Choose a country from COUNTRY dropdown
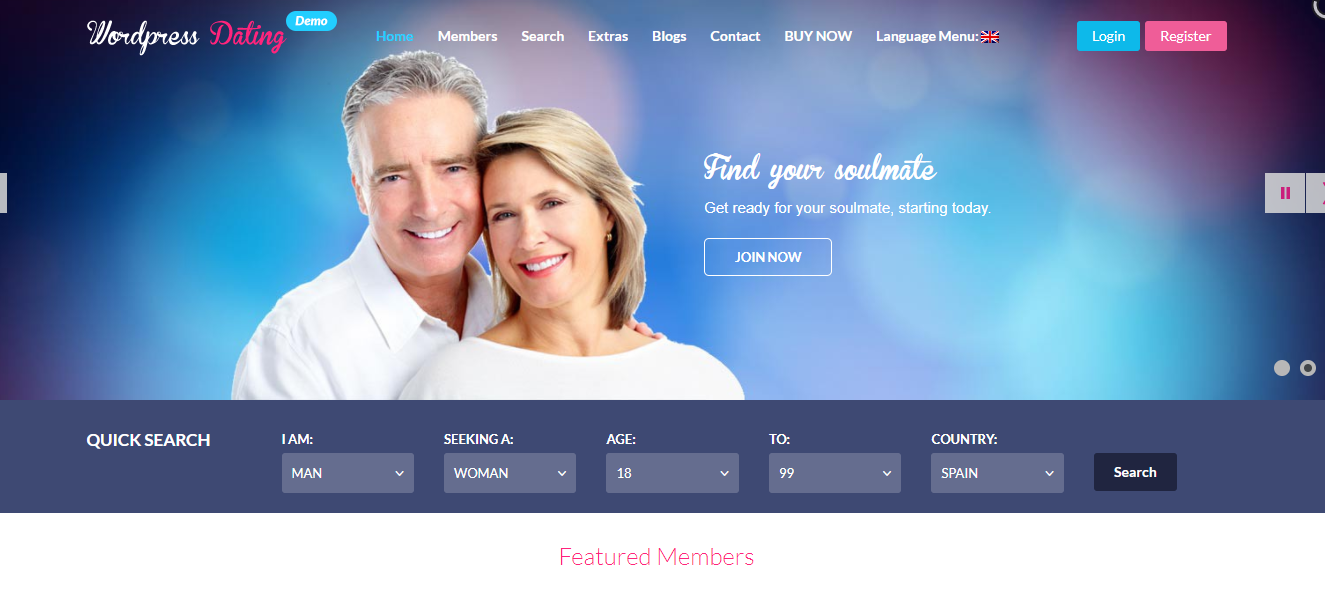Screen dimensions: 1325x595 point(997,473)
